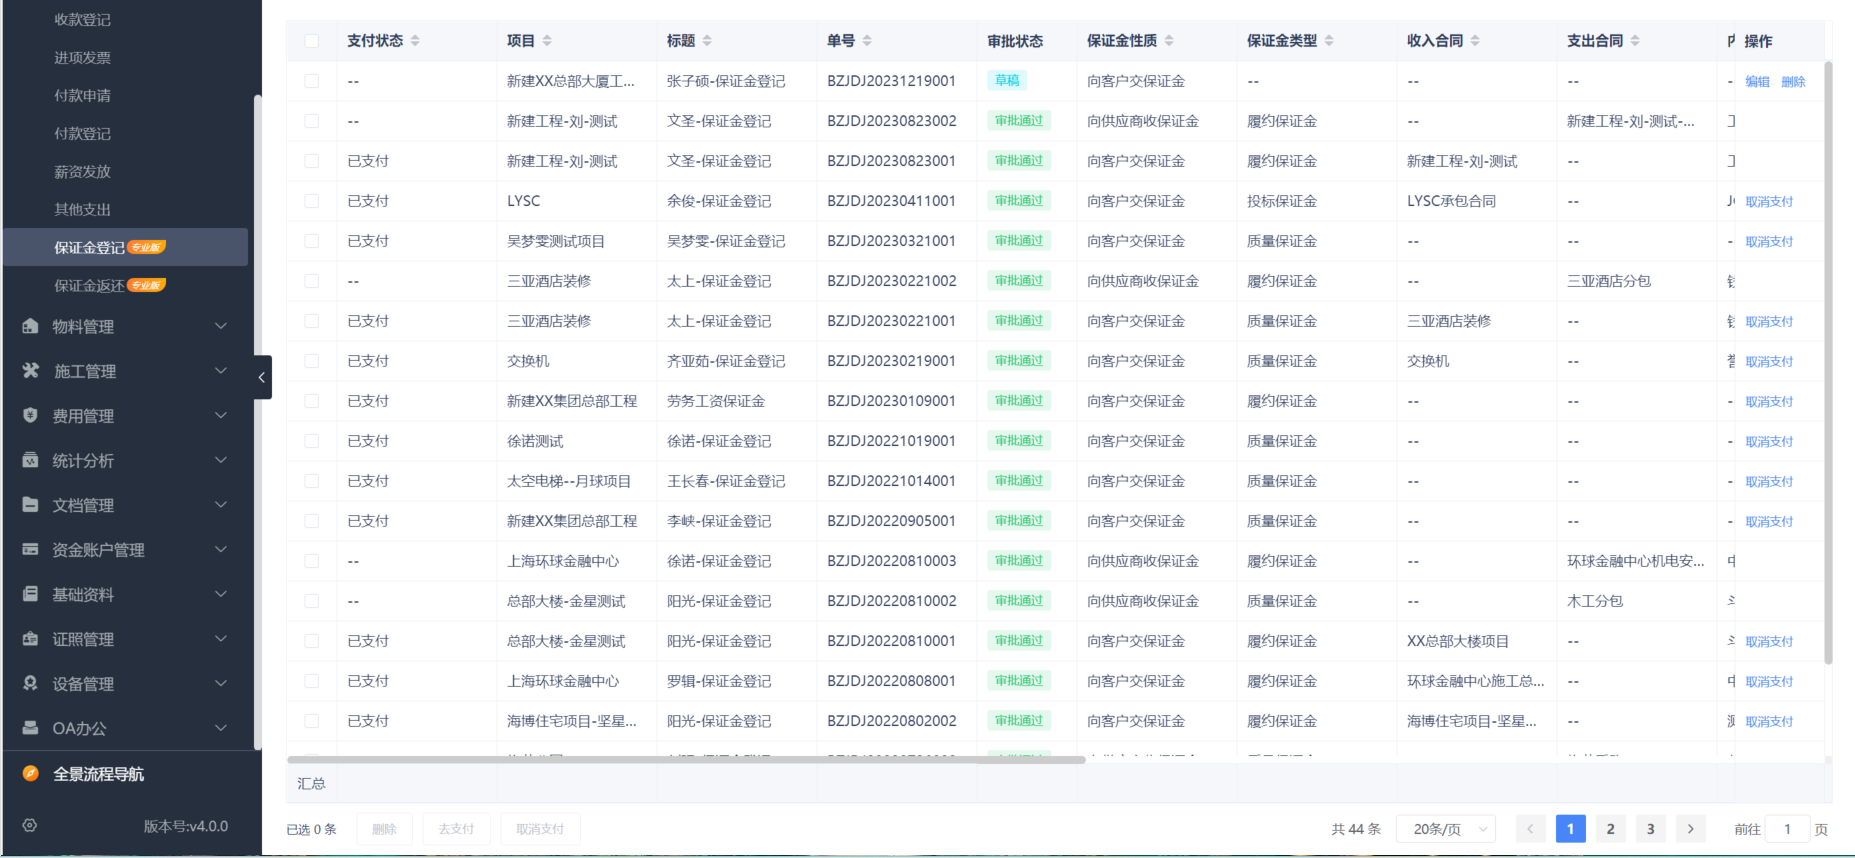
Task: Go to page 2 of results
Action: point(1610,829)
